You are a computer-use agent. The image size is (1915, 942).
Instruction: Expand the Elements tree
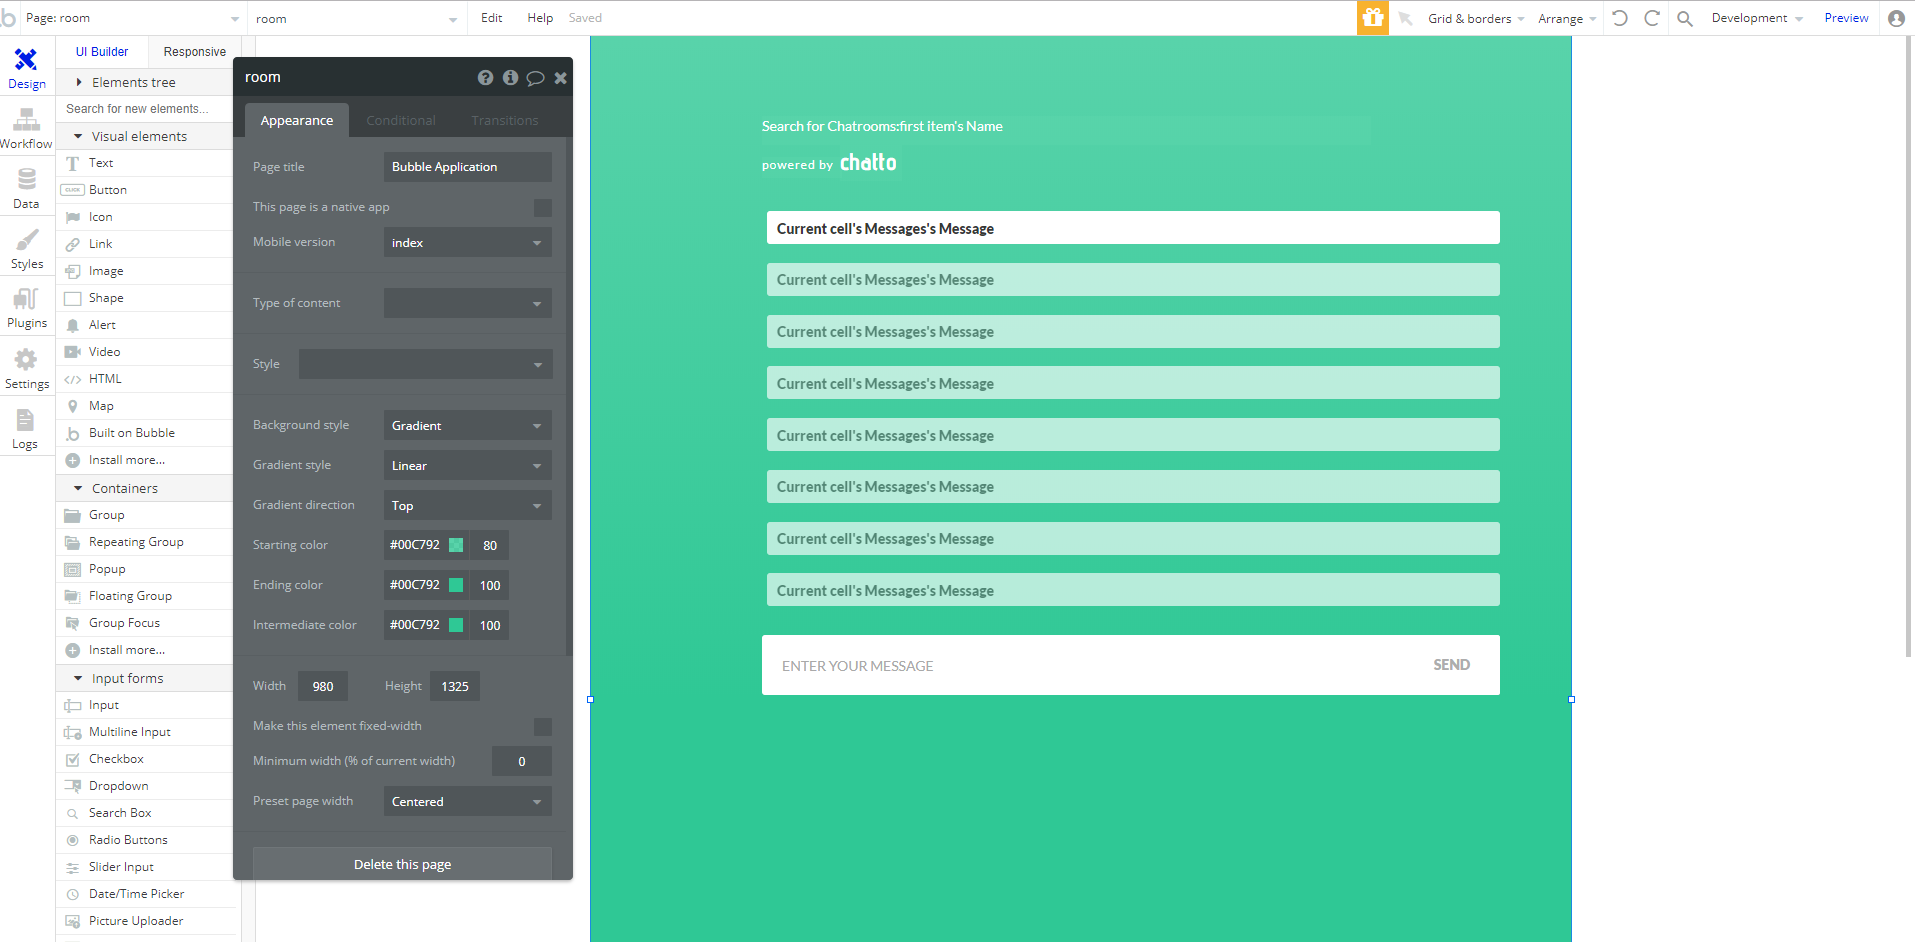click(x=146, y=82)
